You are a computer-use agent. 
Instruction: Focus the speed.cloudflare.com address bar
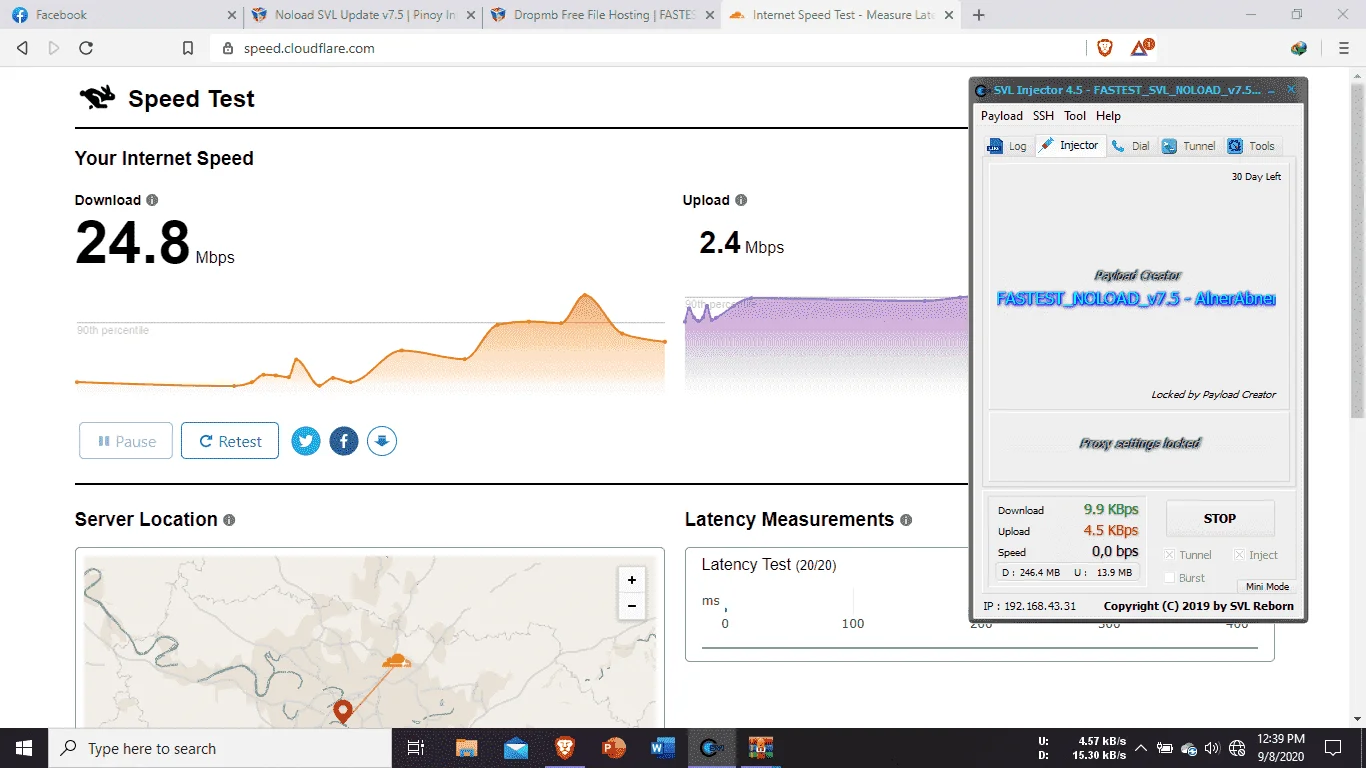(650, 48)
